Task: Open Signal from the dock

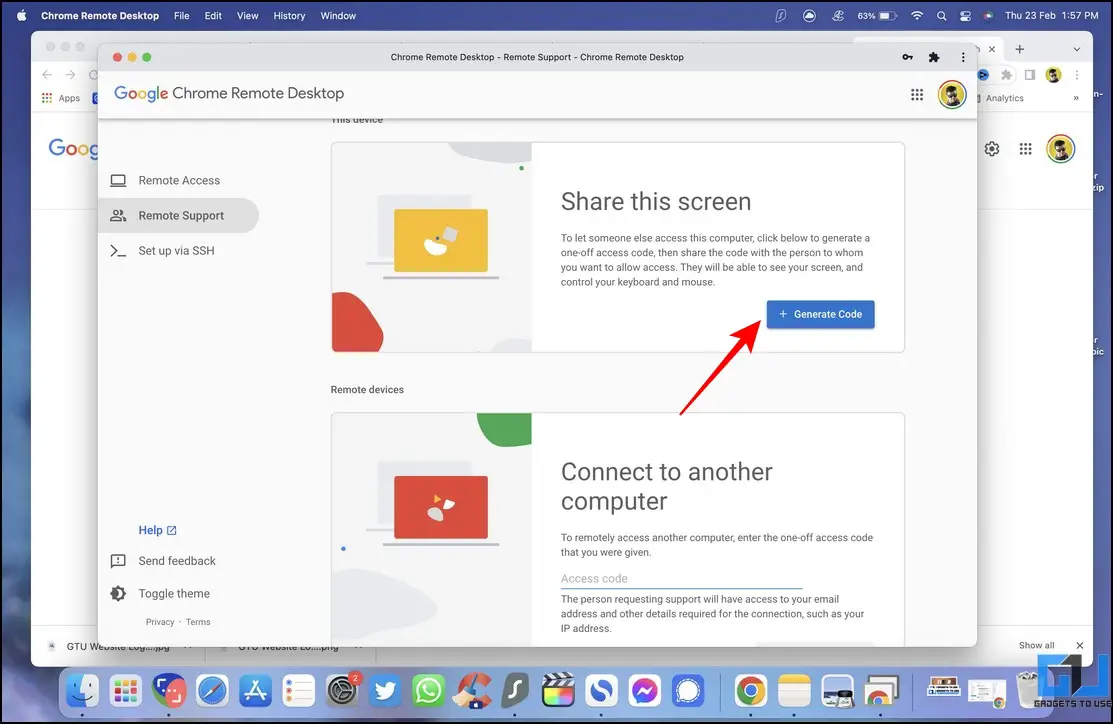Action: pyautogui.click(x=688, y=690)
